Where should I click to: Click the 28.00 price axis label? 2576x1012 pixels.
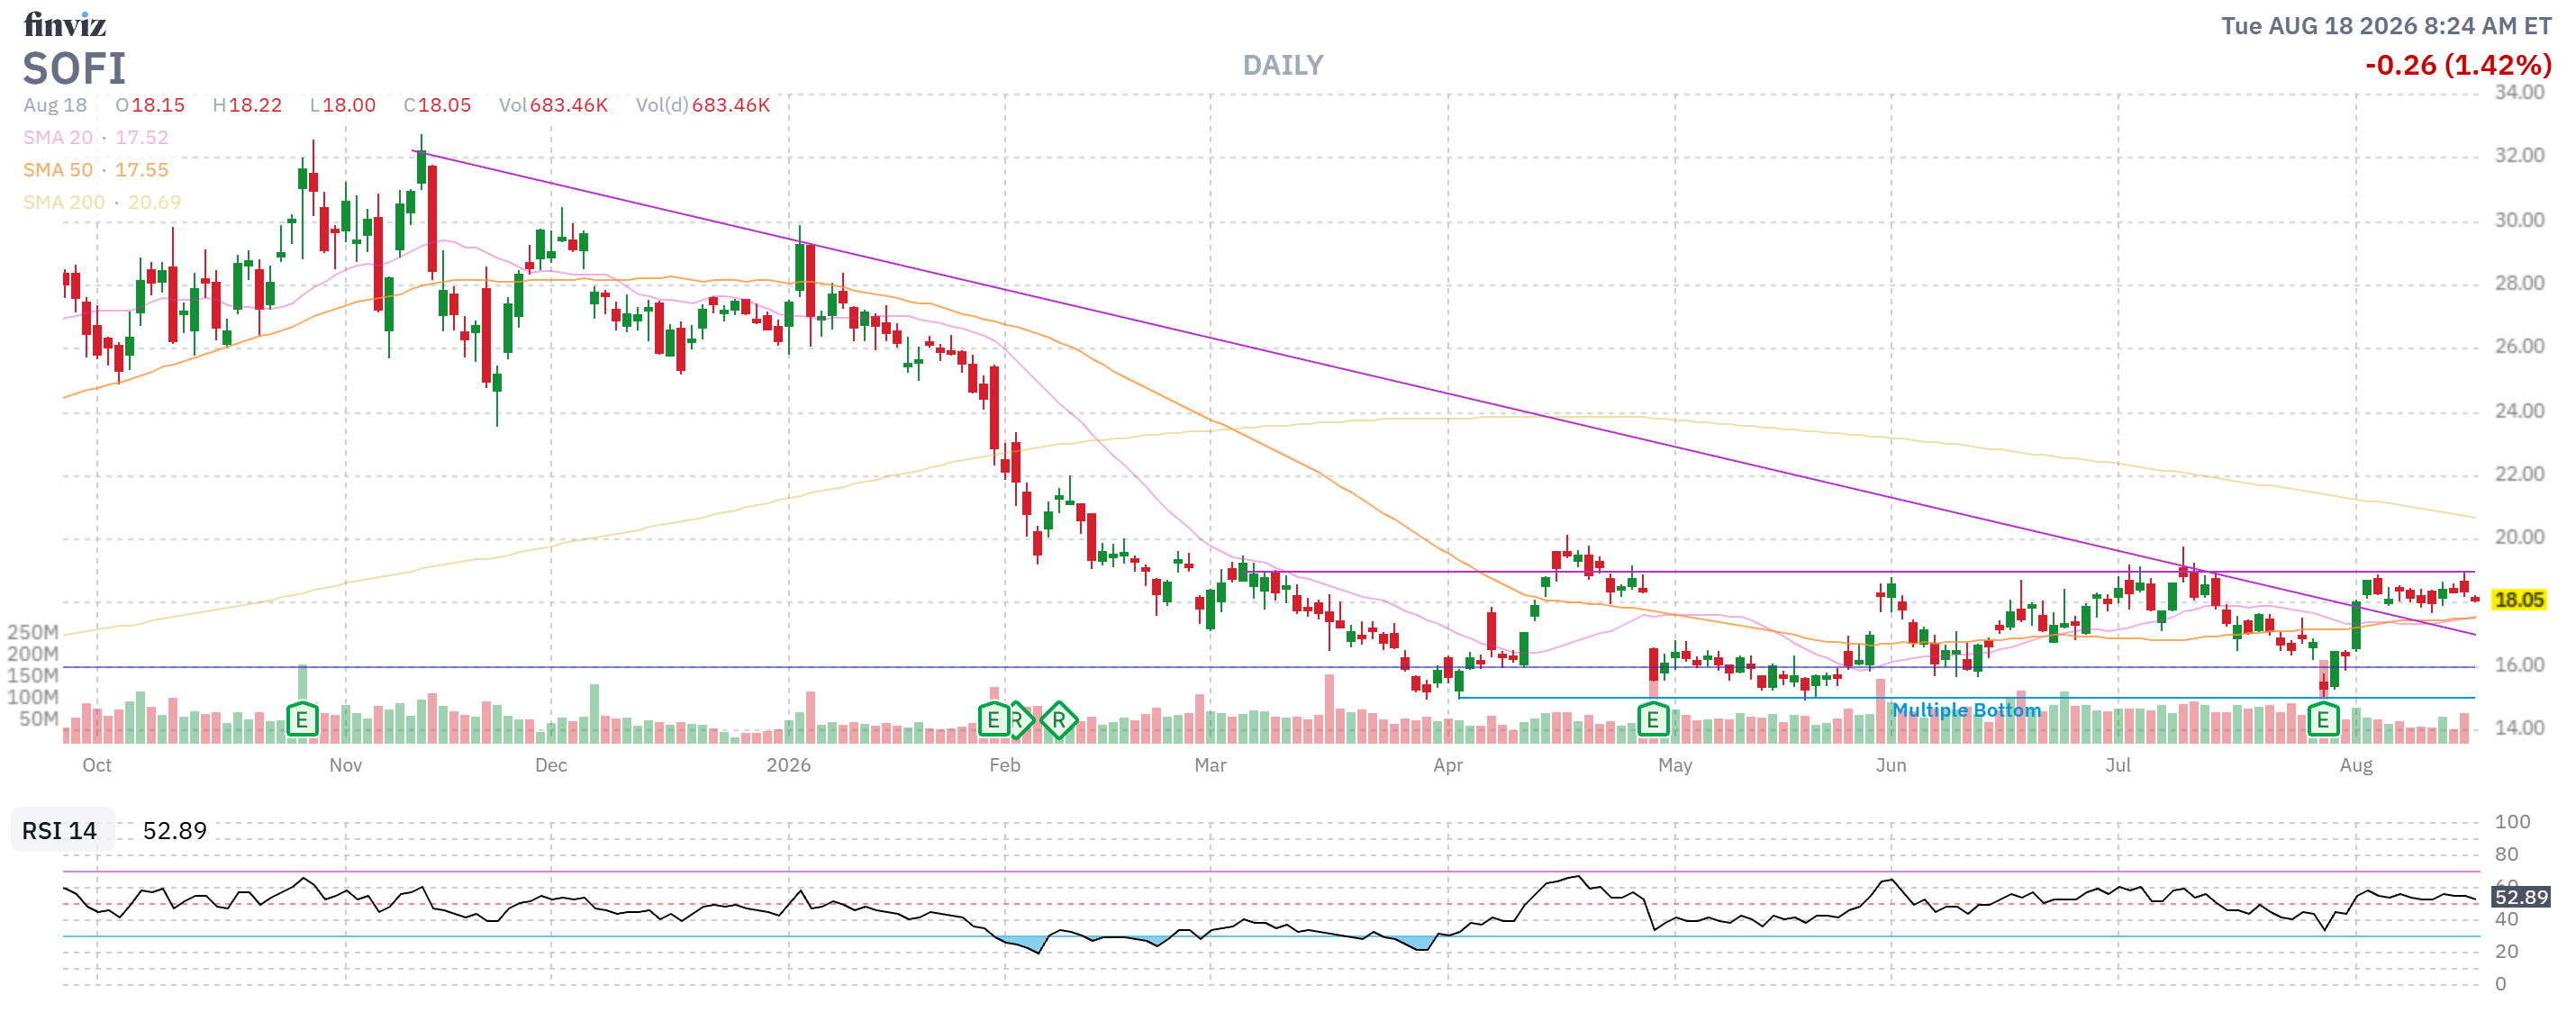tap(2519, 283)
